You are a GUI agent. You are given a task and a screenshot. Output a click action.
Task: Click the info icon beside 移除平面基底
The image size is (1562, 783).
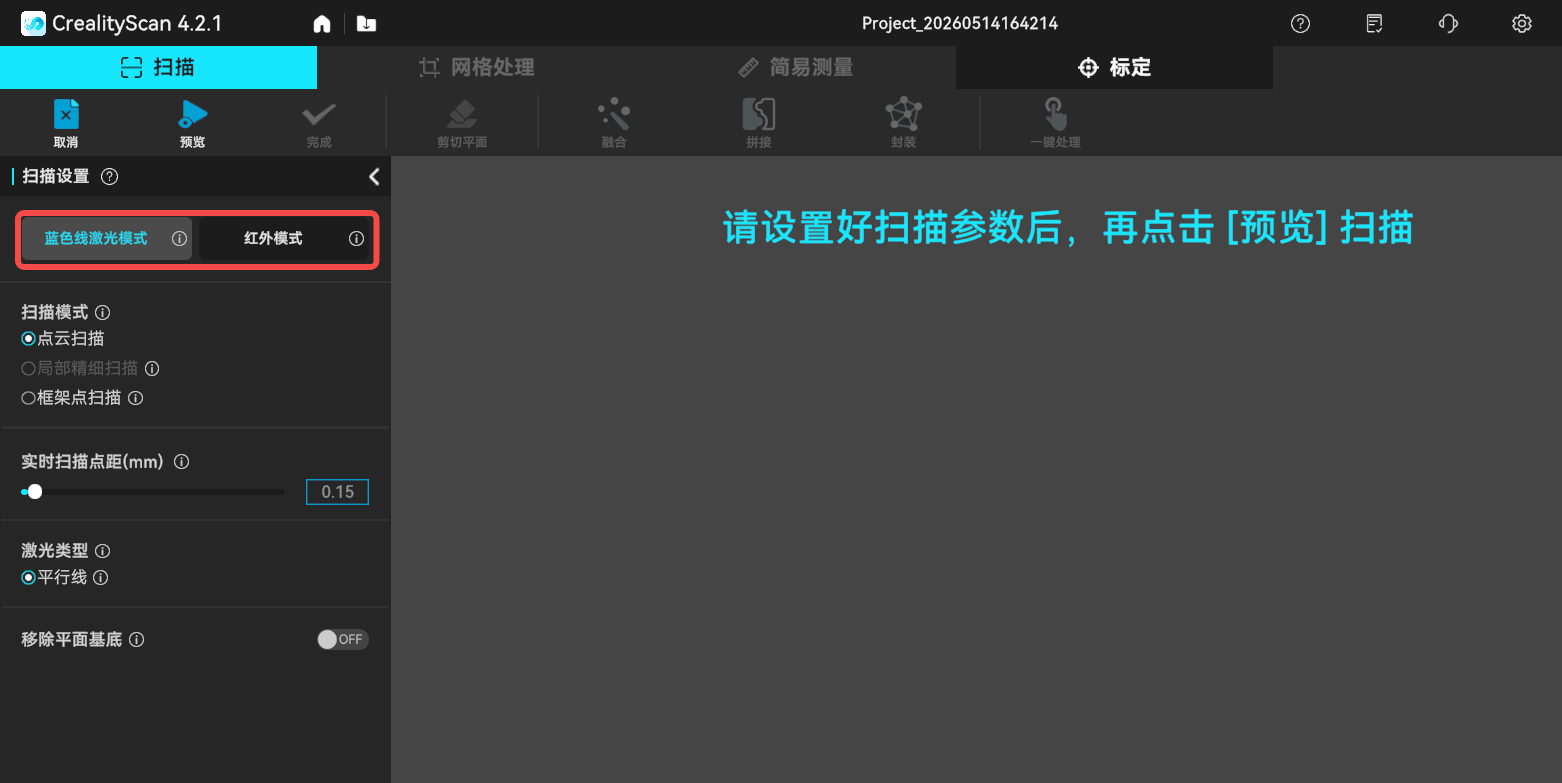point(137,639)
